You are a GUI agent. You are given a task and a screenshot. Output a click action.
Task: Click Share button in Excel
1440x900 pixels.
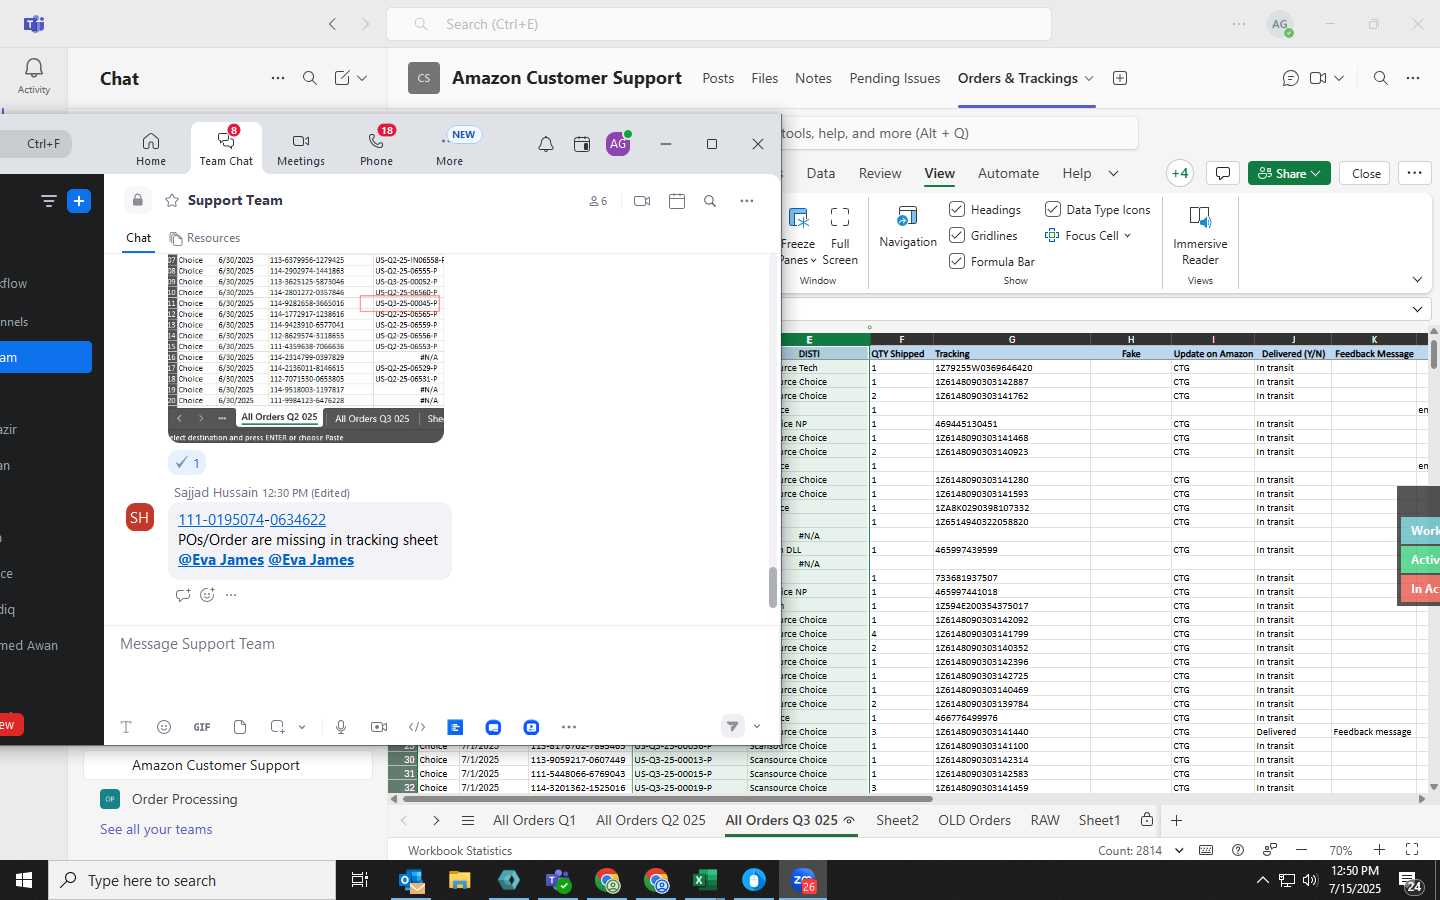coord(1289,173)
